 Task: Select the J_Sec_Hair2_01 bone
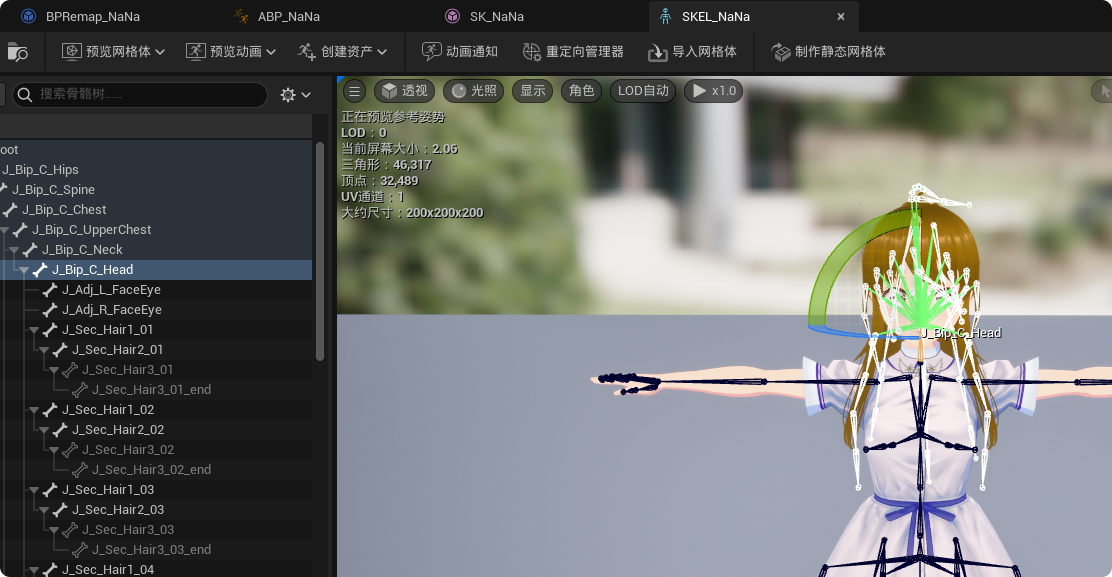point(117,349)
